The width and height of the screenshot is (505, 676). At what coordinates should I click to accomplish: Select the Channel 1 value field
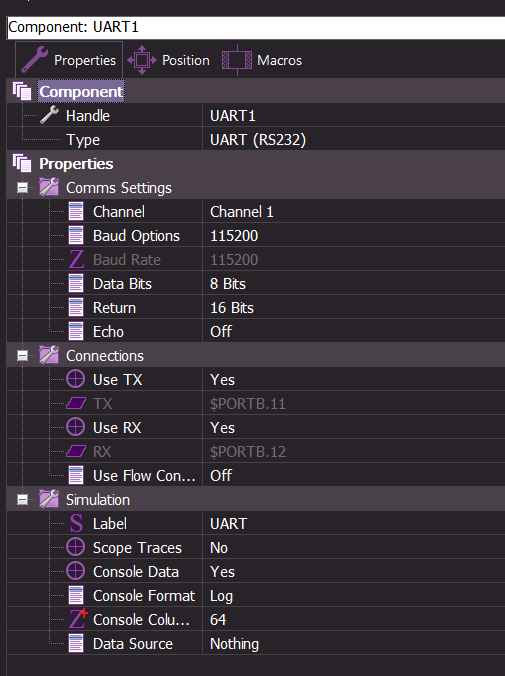click(x=354, y=211)
